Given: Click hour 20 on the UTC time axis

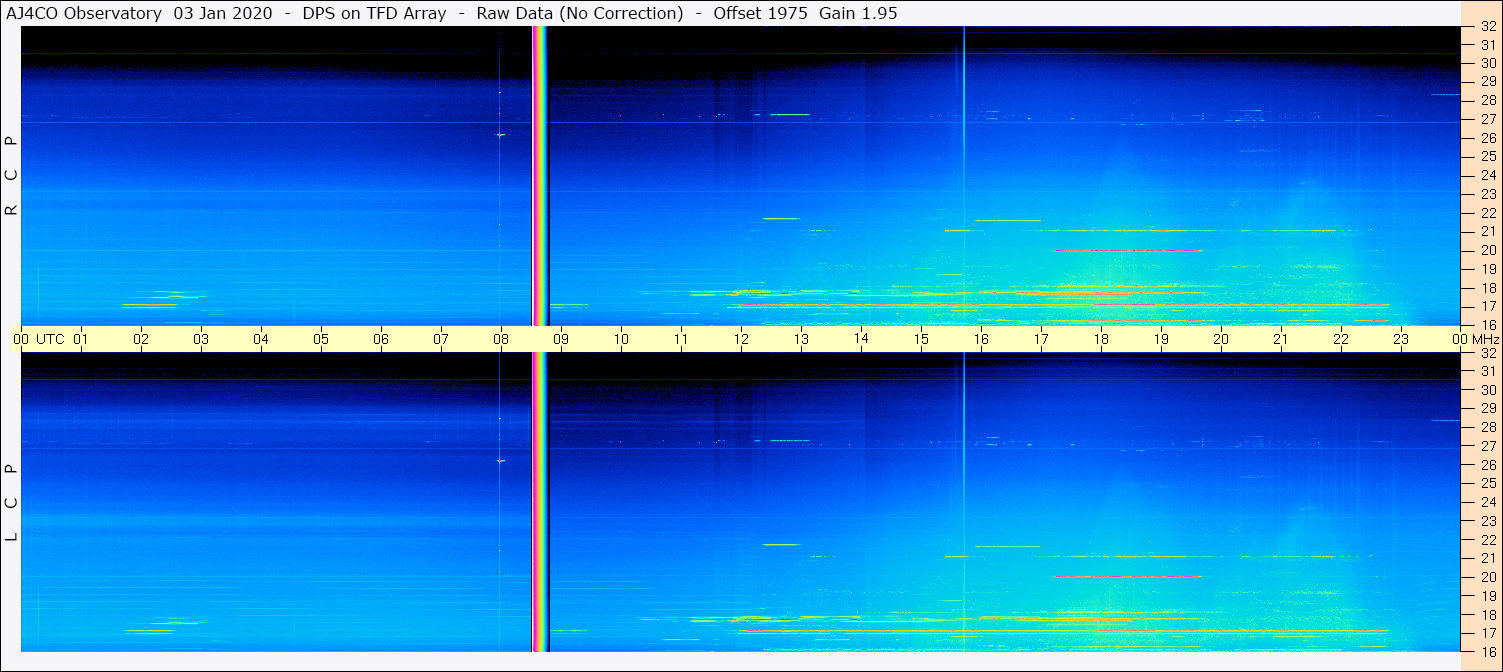Looking at the screenshot, I should tap(1221, 339).
